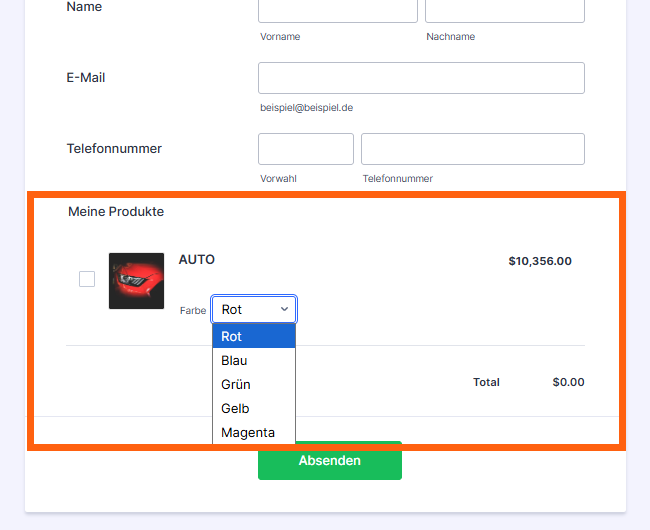The height and width of the screenshot is (530, 650).
Task: Click the Farbe label
Action: [x=193, y=310]
